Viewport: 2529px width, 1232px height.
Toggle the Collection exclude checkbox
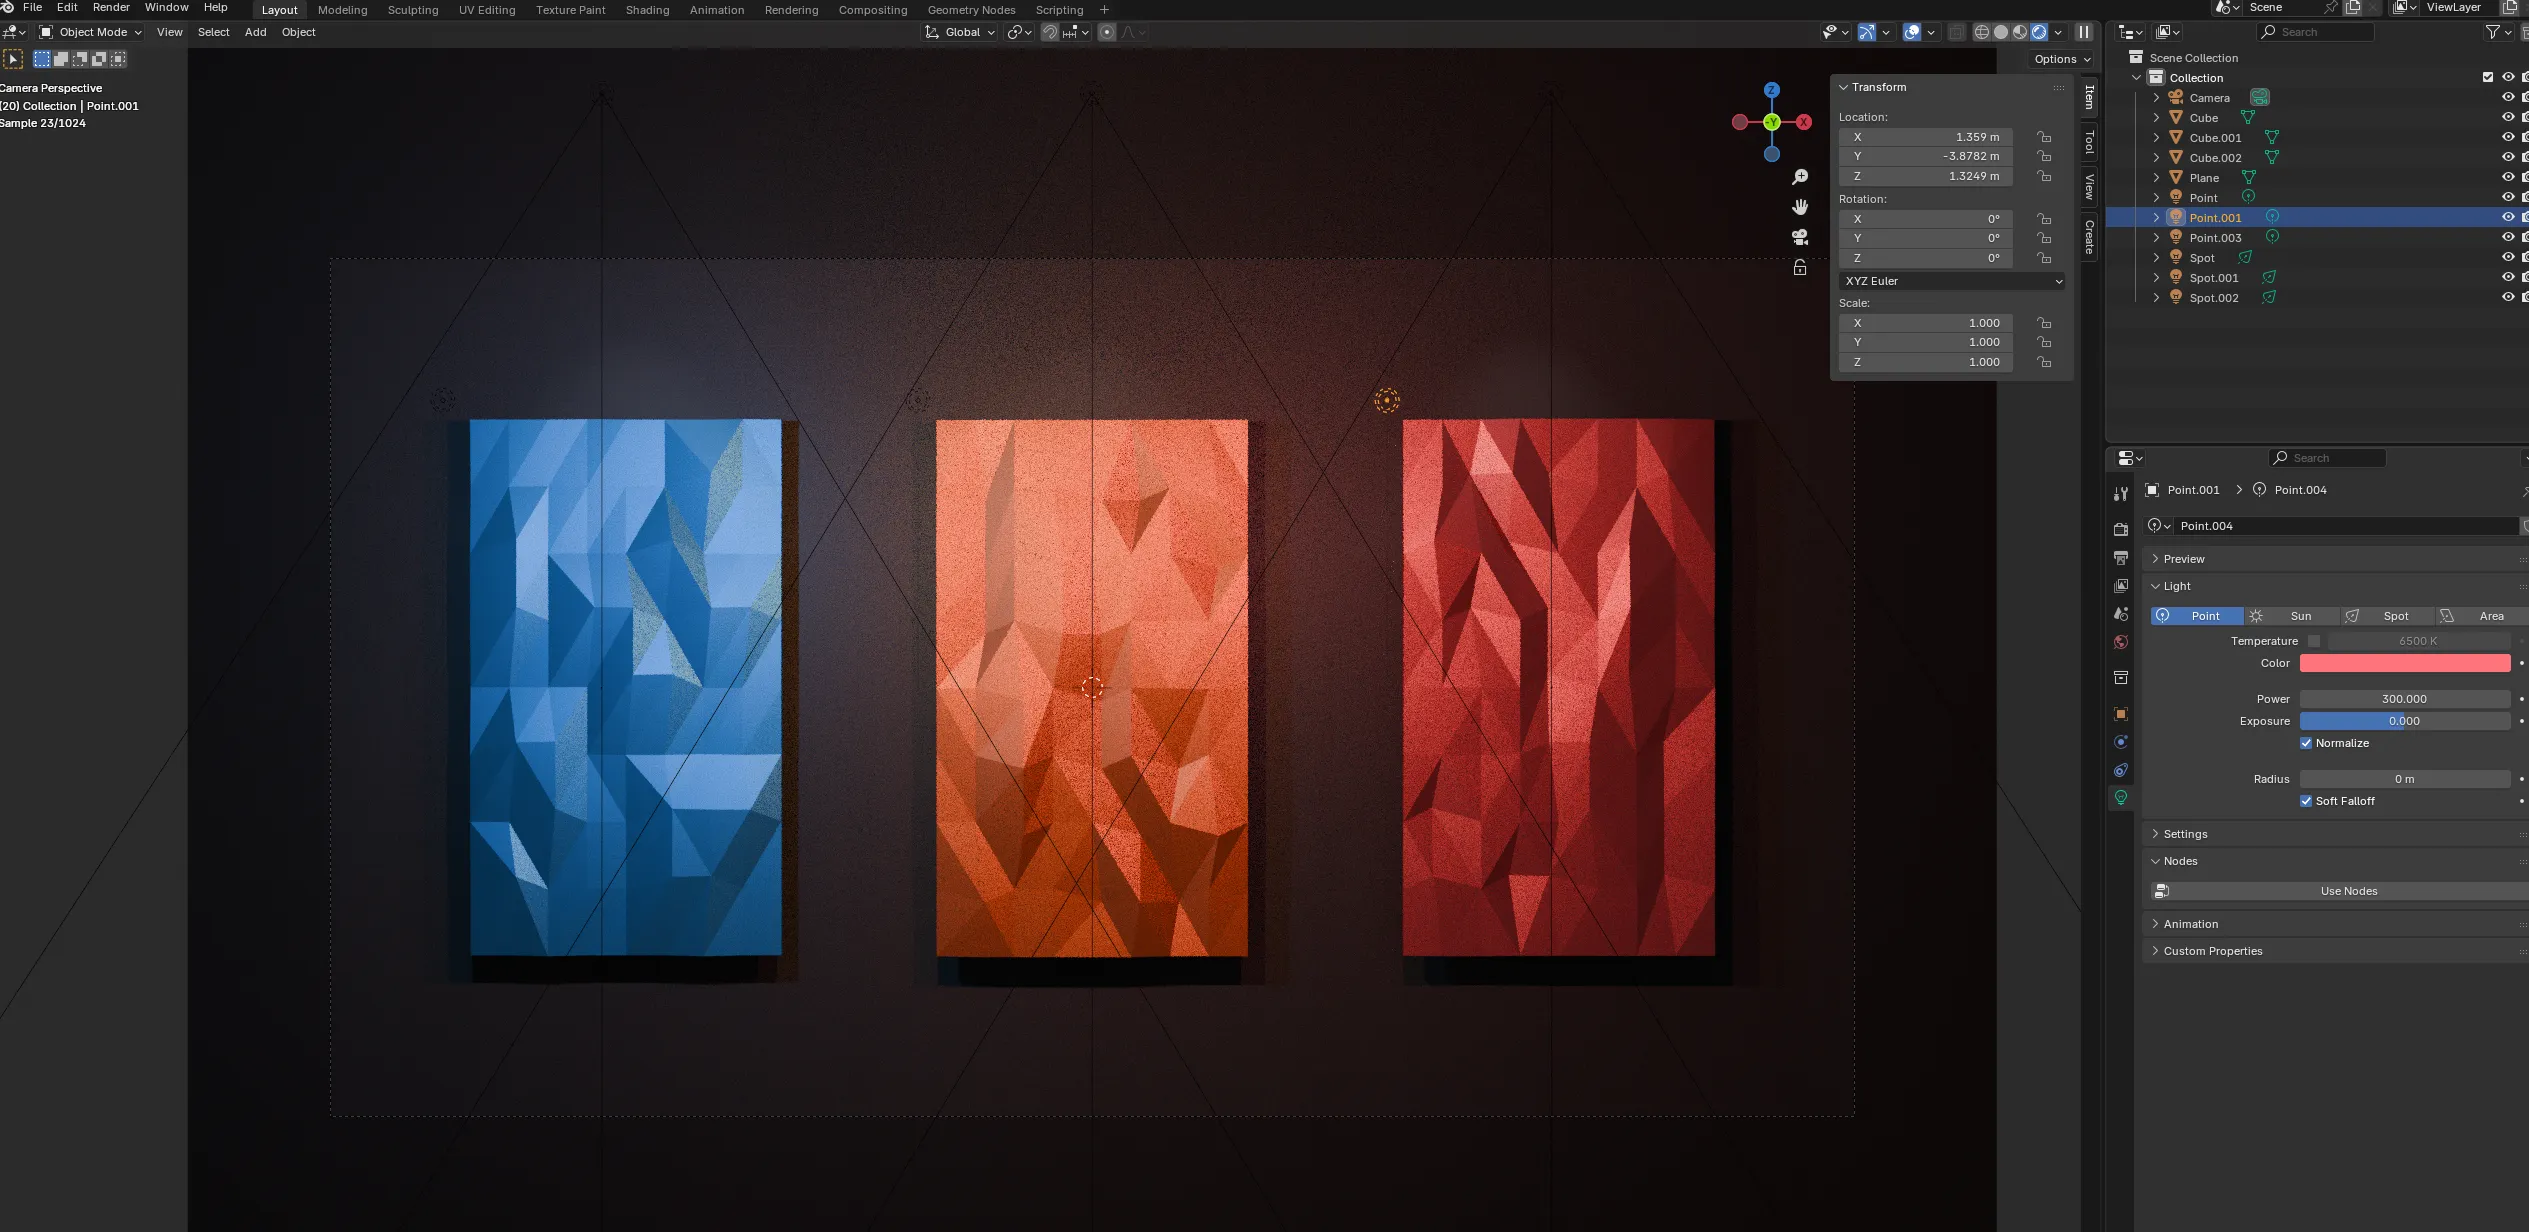[2488, 77]
